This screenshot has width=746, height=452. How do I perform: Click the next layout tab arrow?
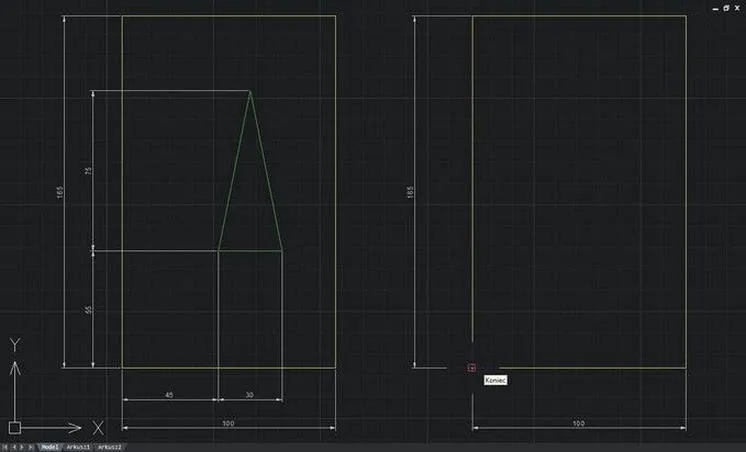tap(22, 447)
